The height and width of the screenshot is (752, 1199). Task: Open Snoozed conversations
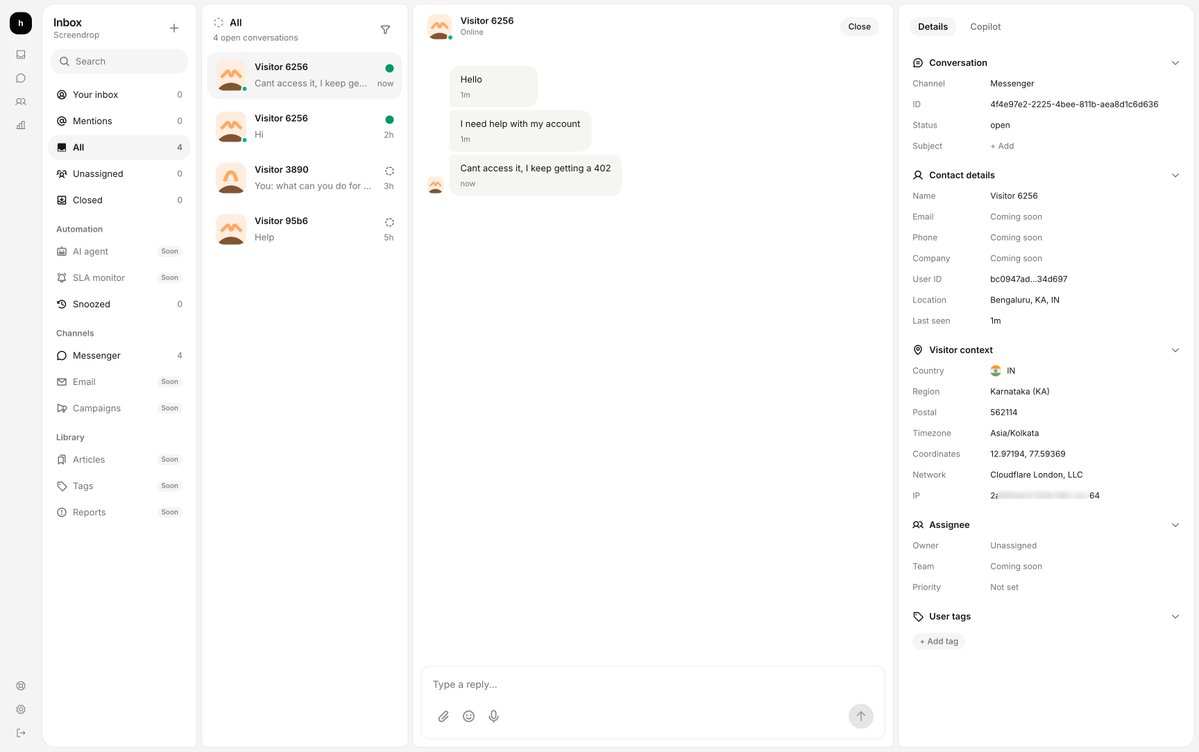pyautogui.click(x=119, y=304)
